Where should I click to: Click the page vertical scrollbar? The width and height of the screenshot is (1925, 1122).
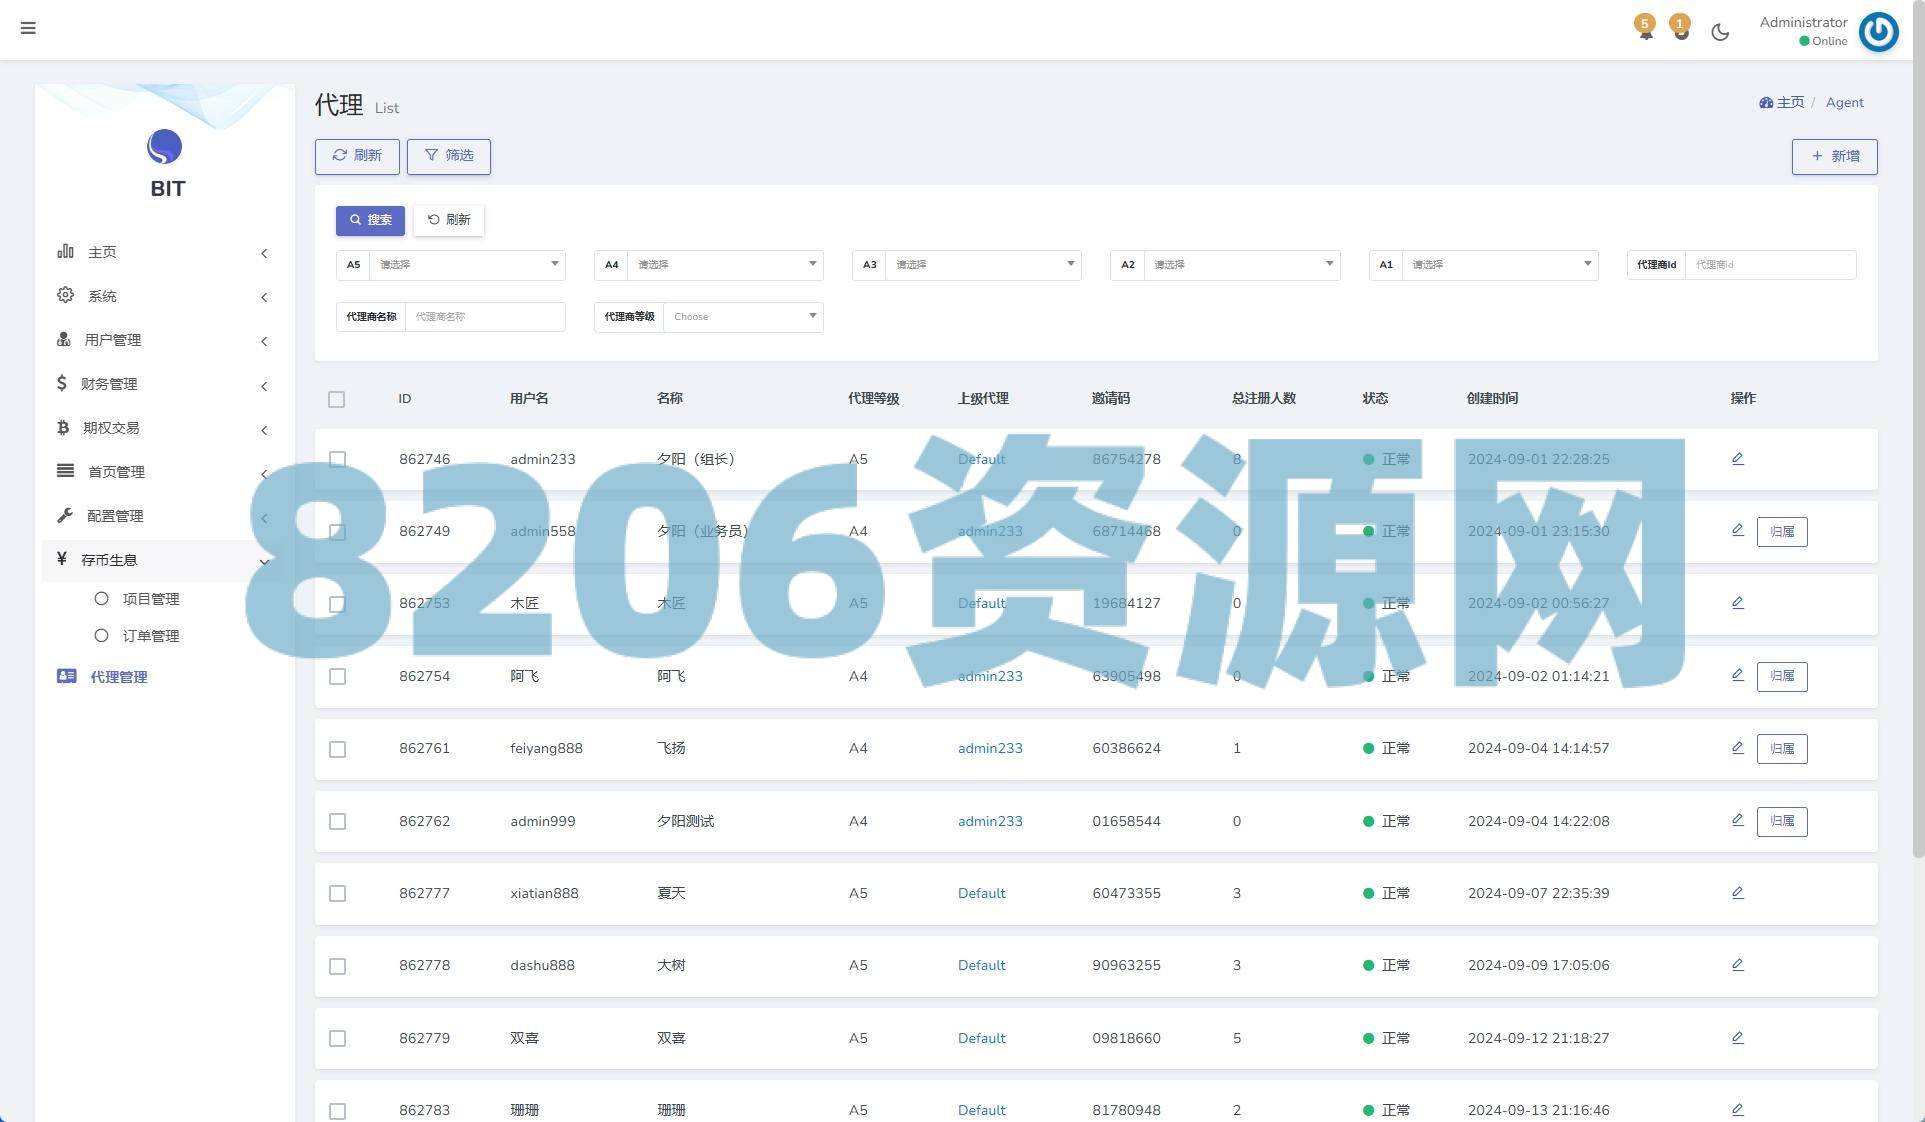tap(1917, 450)
